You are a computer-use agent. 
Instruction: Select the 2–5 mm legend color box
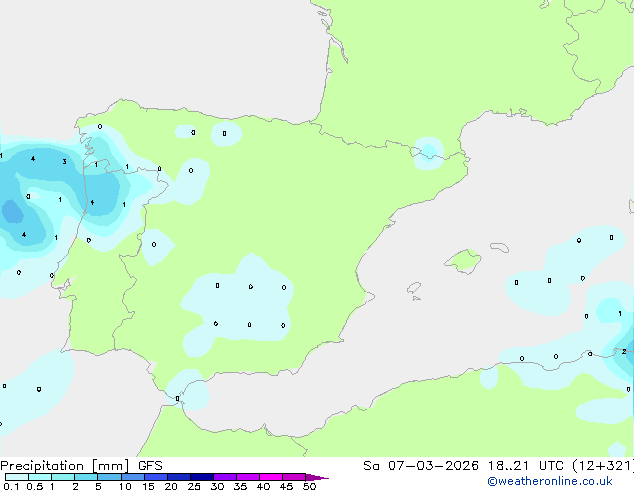pyautogui.click(x=86, y=477)
